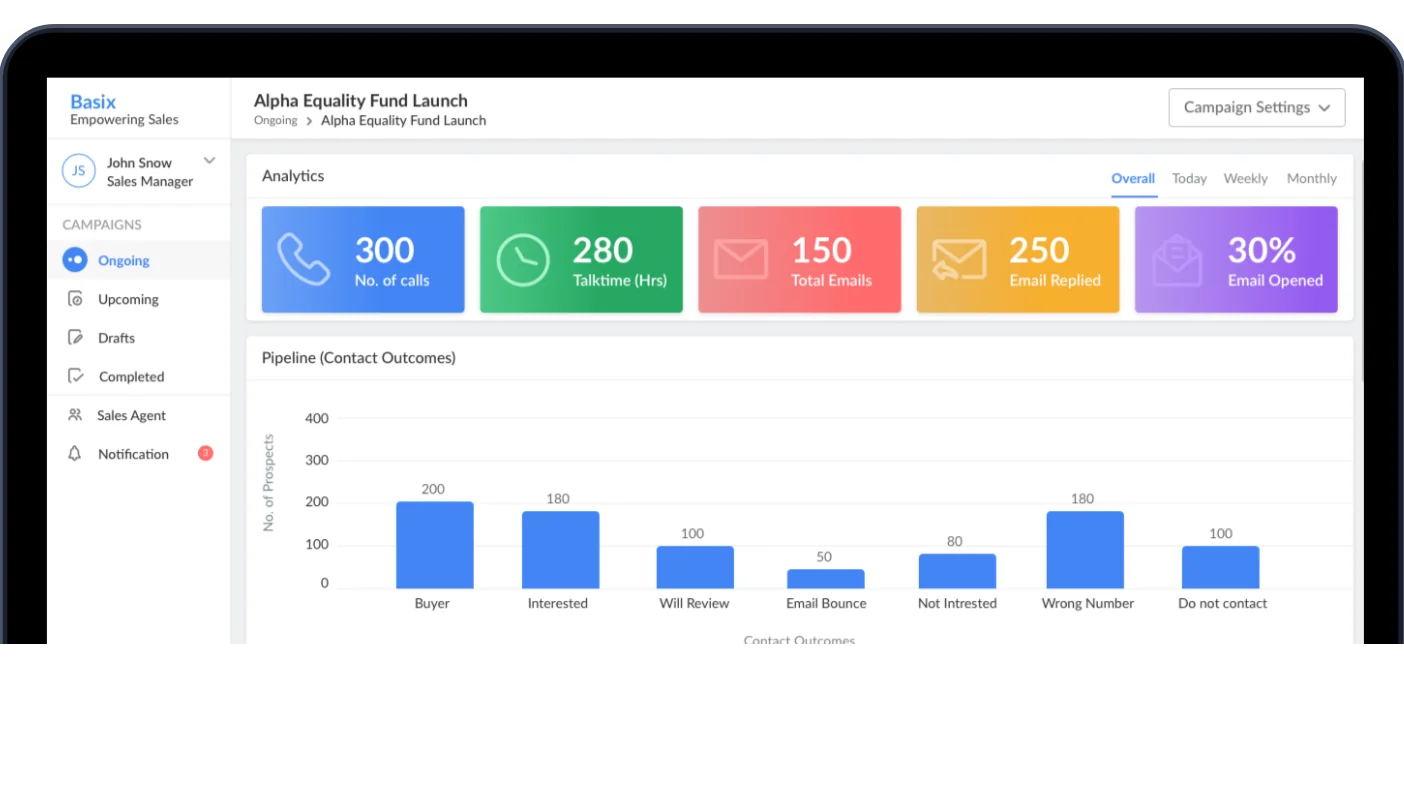Image resolution: width=1404 pixels, height=804 pixels.
Task: Click the Ongoing campaigns icon in sidebar
Action: pyautogui.click(x=75, y=260)
